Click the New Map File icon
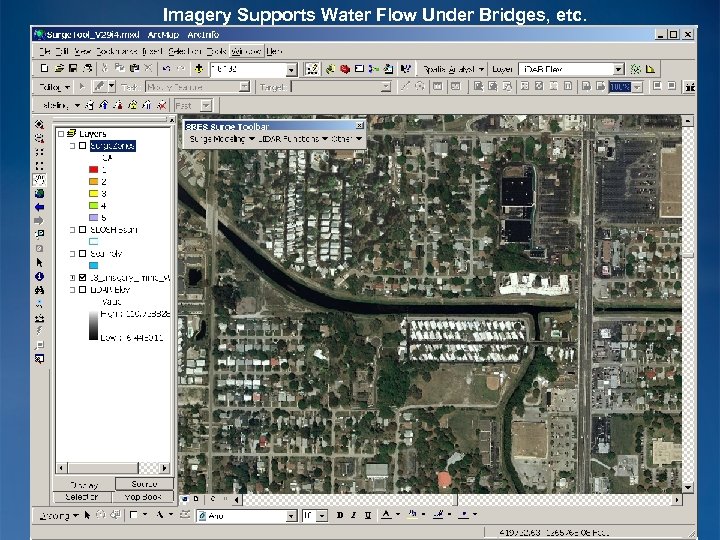Image resolution: width=720 pixels, height=540 pixels. [44, 68]
